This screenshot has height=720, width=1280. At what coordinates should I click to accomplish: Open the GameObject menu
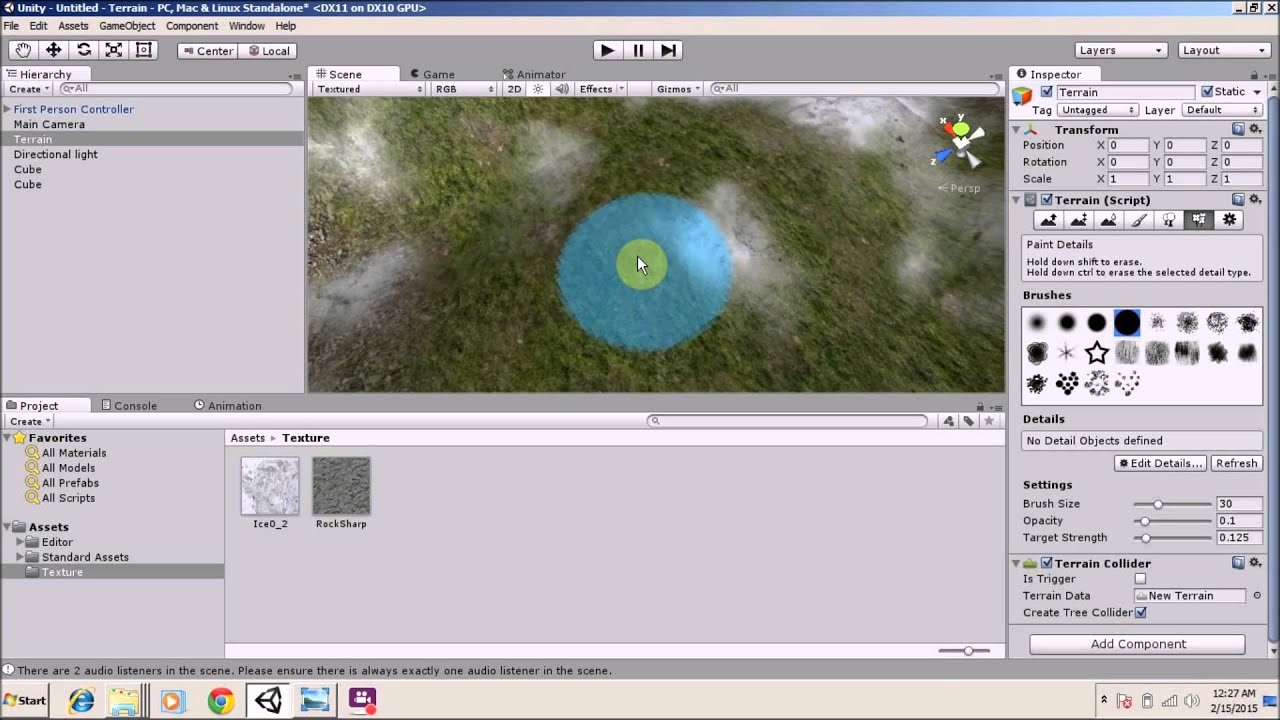[127, 26]
